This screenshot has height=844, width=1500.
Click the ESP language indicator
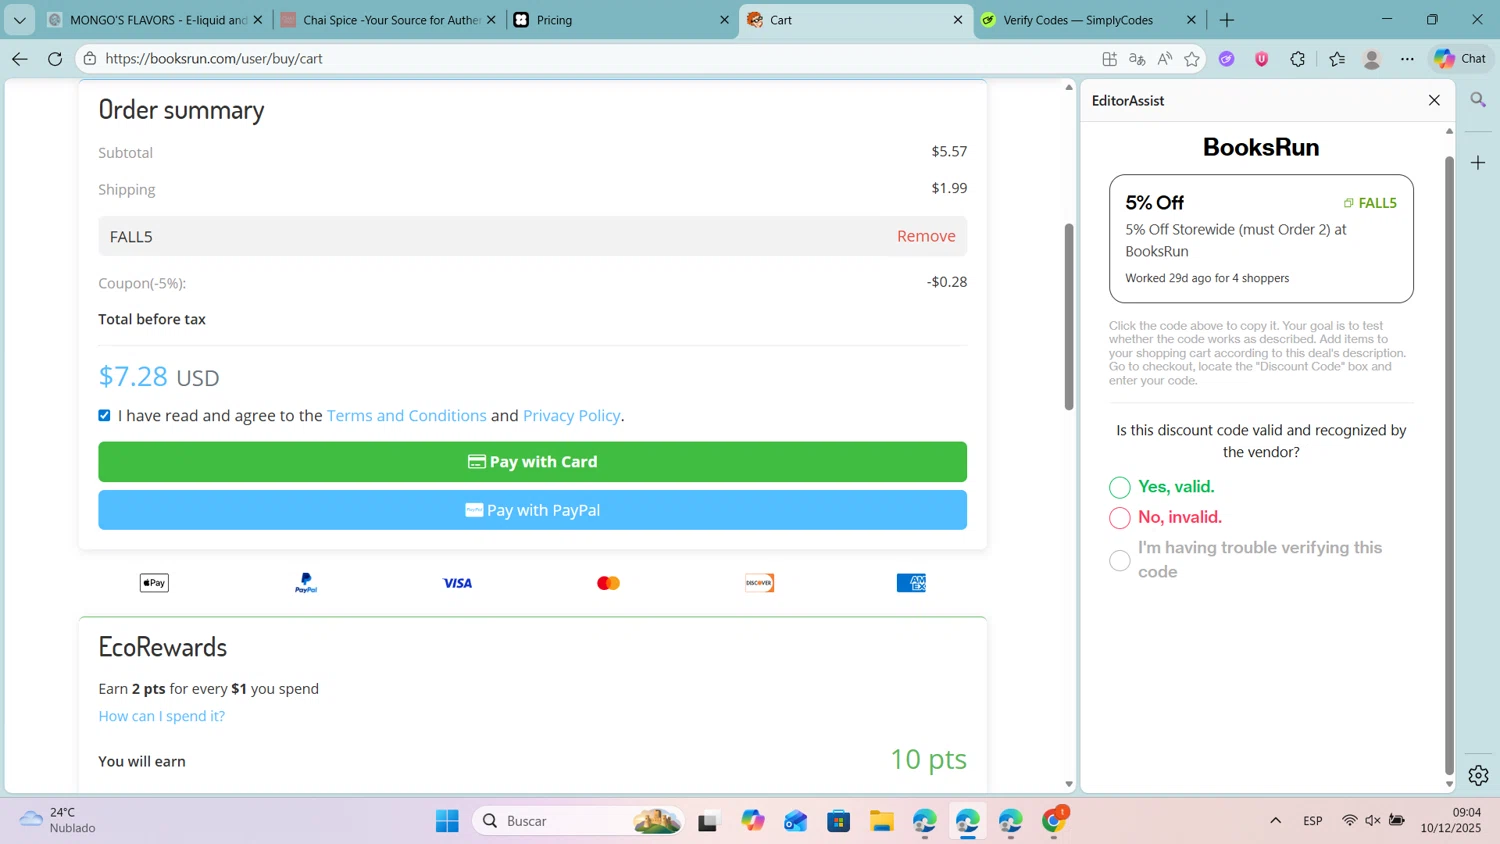point(1313,821)
